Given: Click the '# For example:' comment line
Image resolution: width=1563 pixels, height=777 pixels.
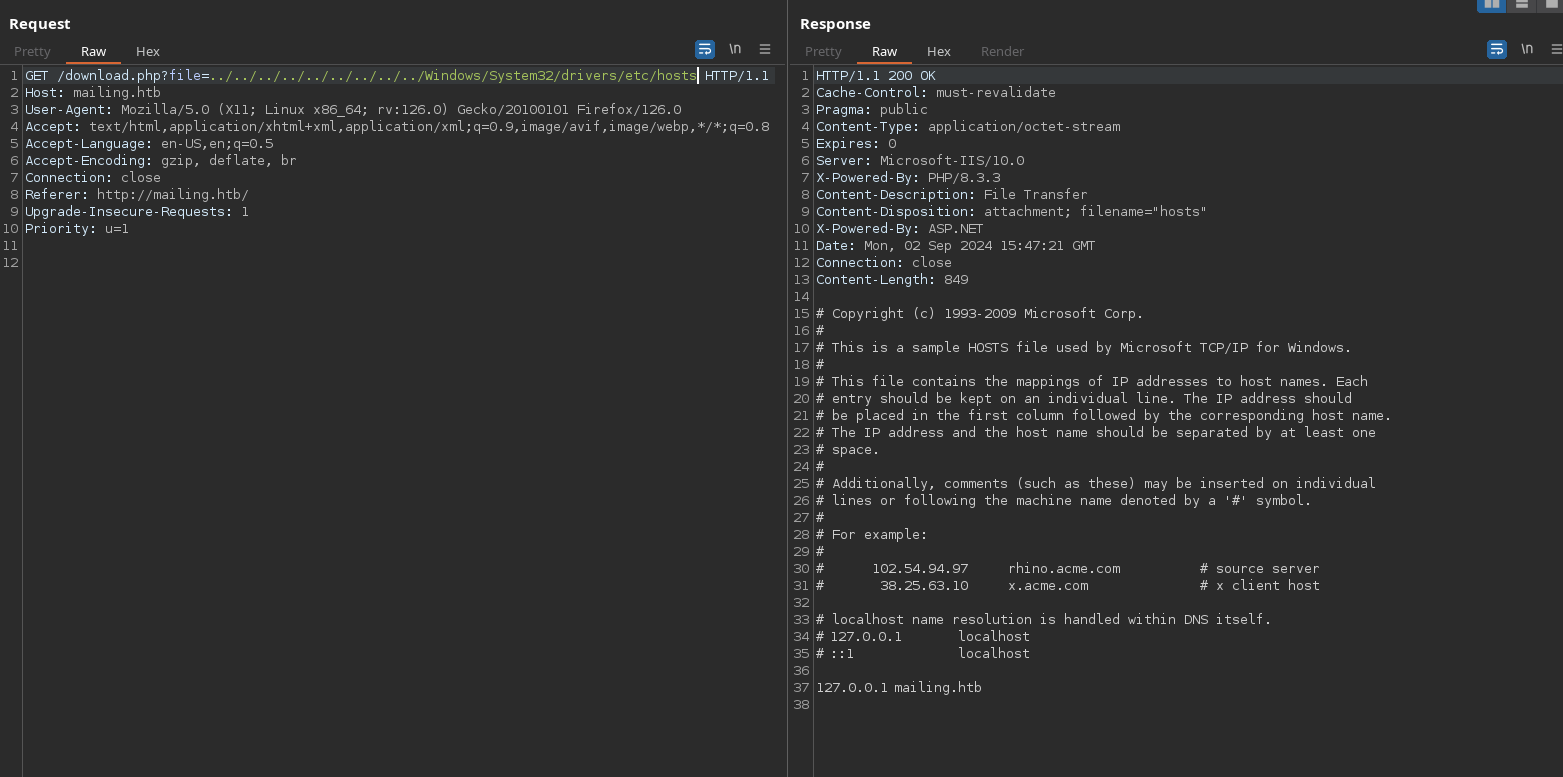Looking at the screenshot, I should (x=872, y=535).
